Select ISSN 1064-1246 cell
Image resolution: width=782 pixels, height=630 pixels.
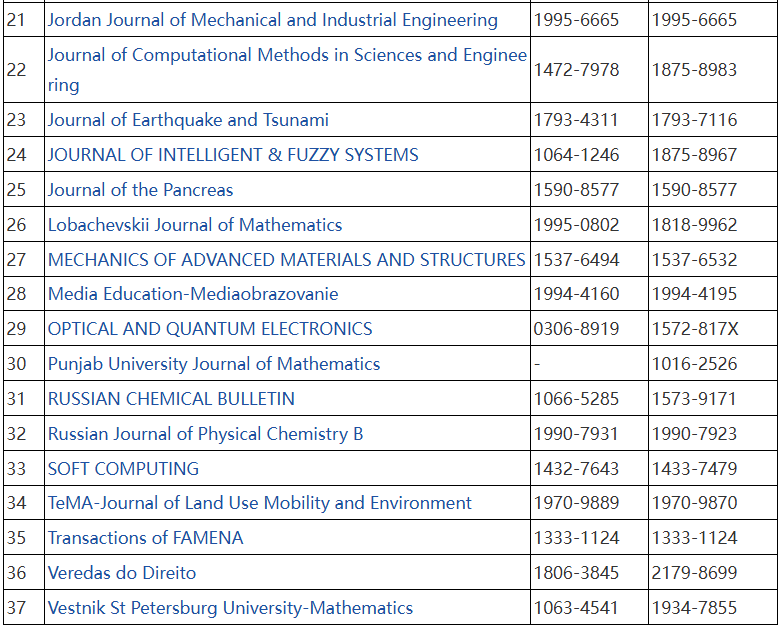[x=589, y=155]
